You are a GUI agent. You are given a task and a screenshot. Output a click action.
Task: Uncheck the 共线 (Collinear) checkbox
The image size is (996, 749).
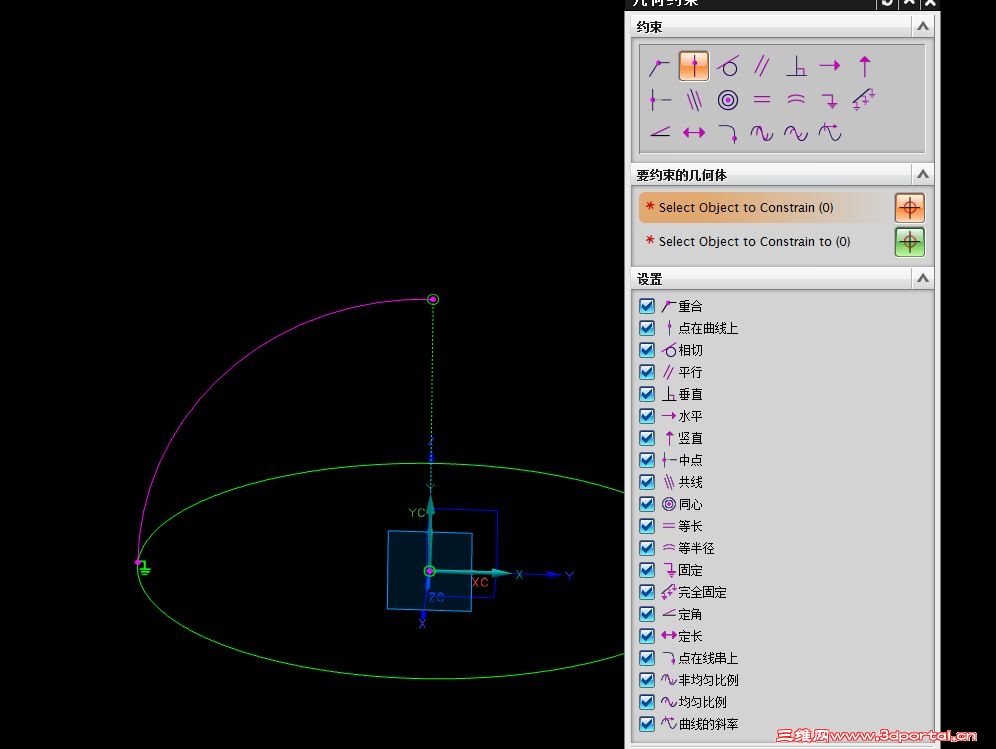[647, 482]
